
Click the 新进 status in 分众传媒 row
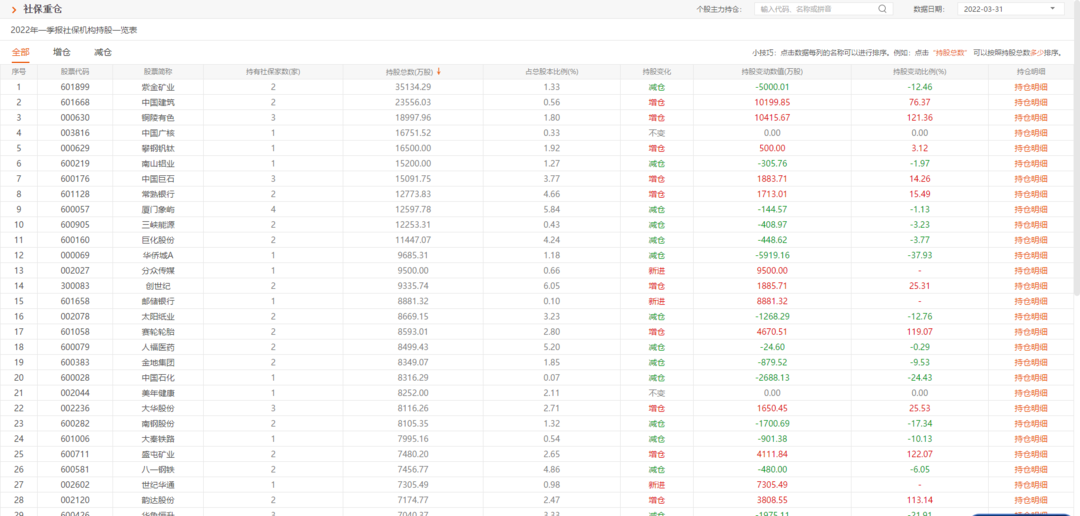coord(656,271)
